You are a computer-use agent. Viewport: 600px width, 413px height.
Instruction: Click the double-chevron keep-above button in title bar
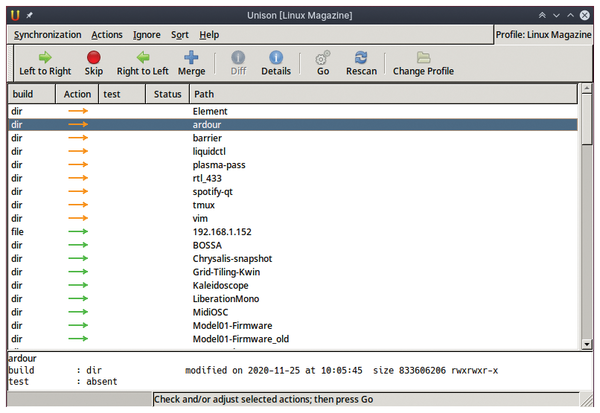(x=542, y=15)
